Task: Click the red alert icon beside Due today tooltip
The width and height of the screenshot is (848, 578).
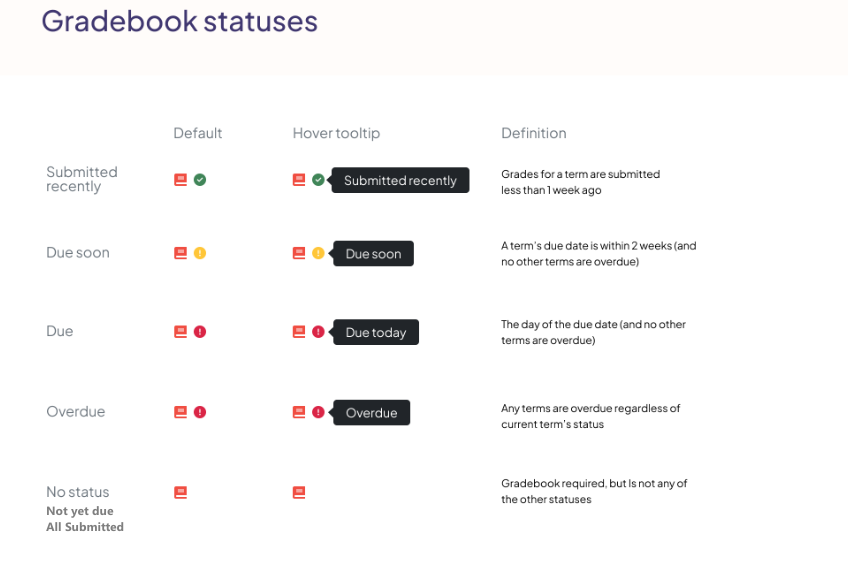Action: tap(318, 331)
